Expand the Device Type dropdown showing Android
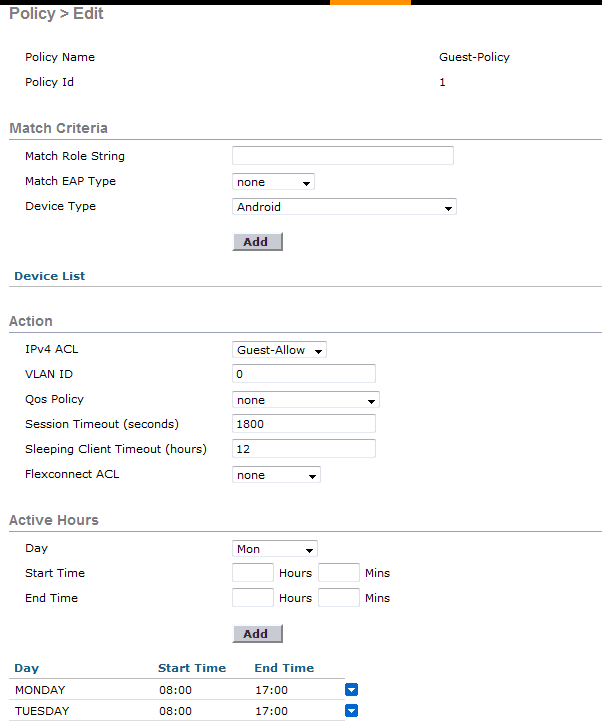 [x=344, y=207]
